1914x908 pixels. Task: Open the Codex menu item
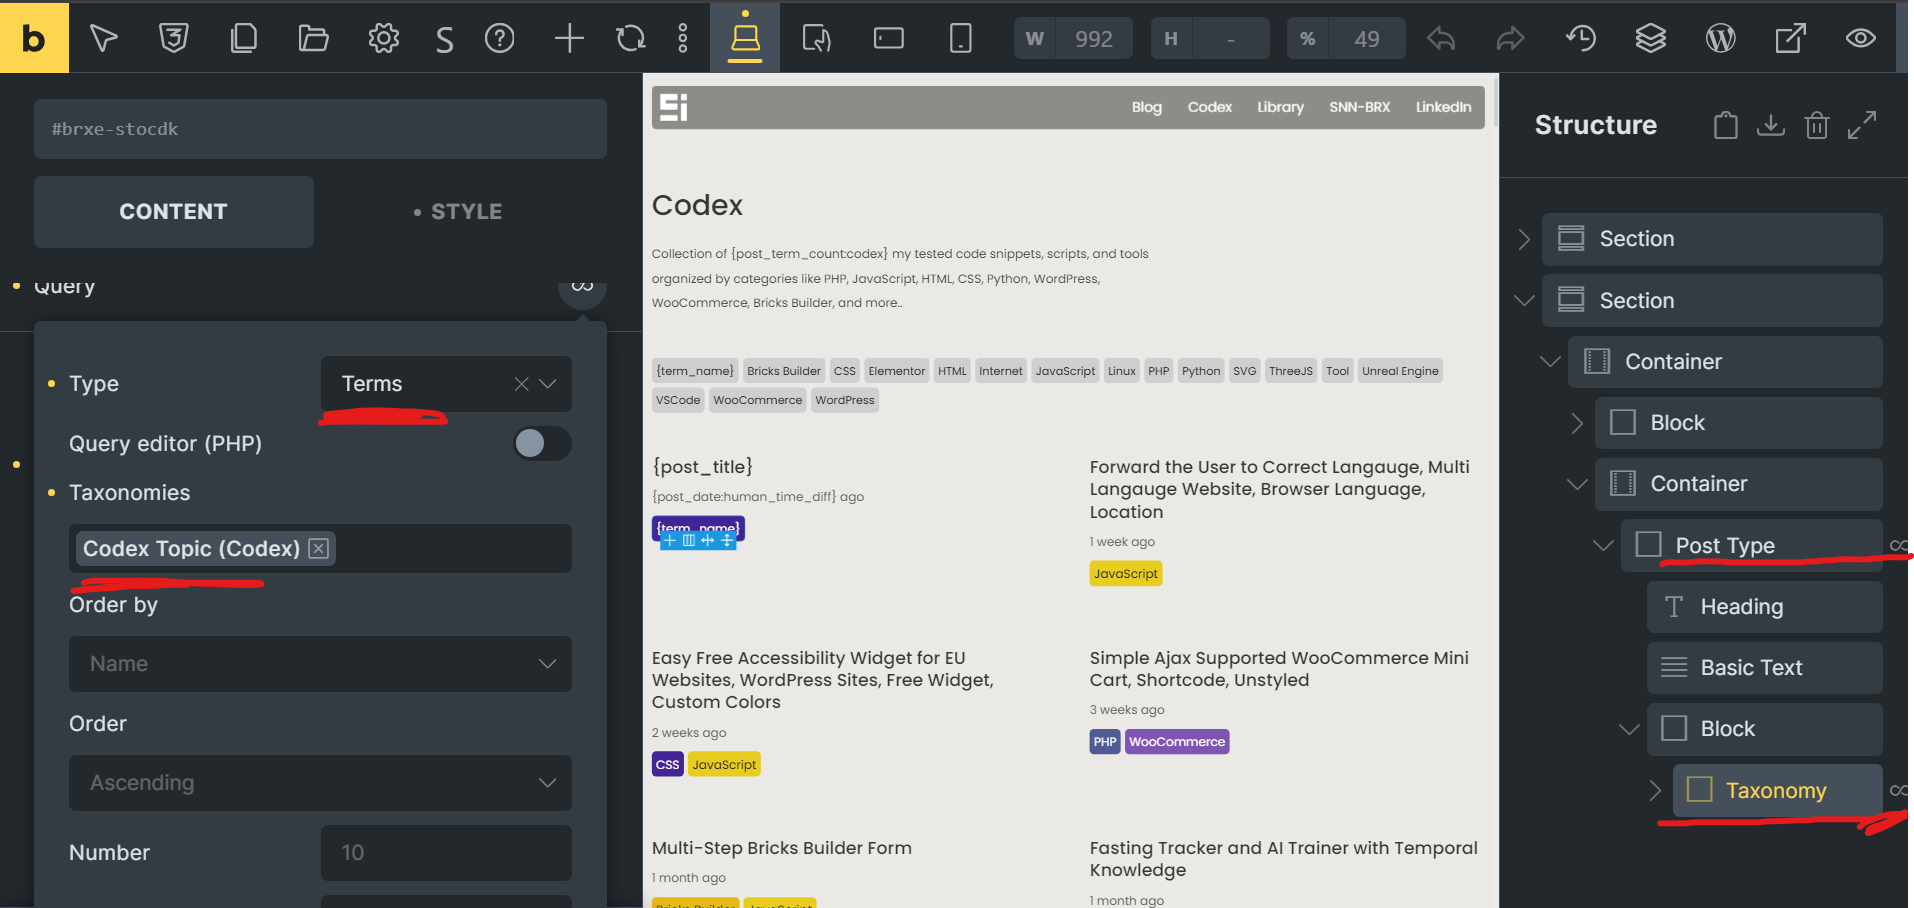pos(1209,107)
